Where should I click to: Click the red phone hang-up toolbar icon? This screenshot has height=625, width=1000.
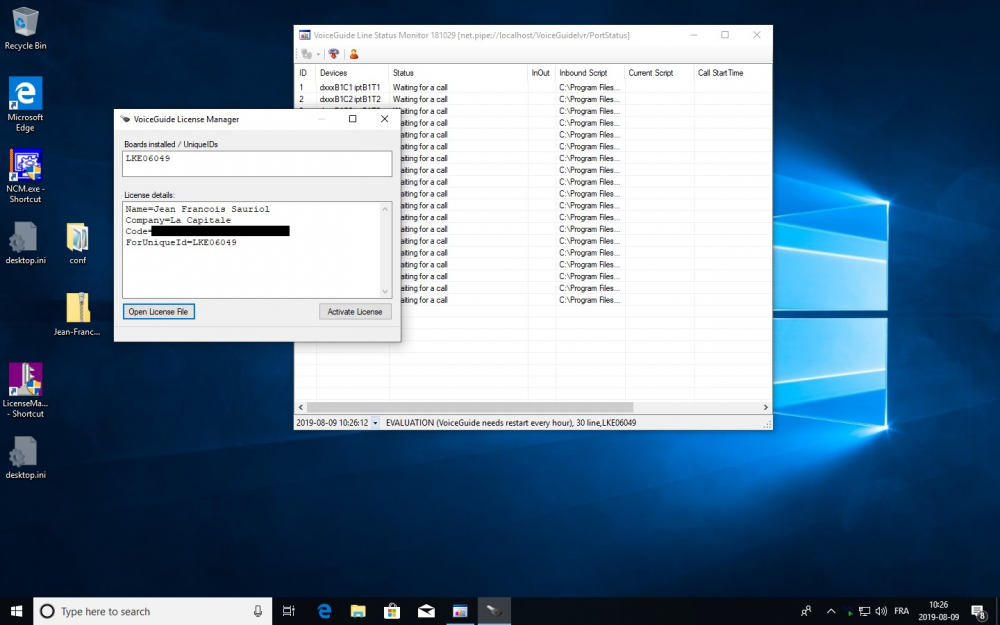coord(334,54)
